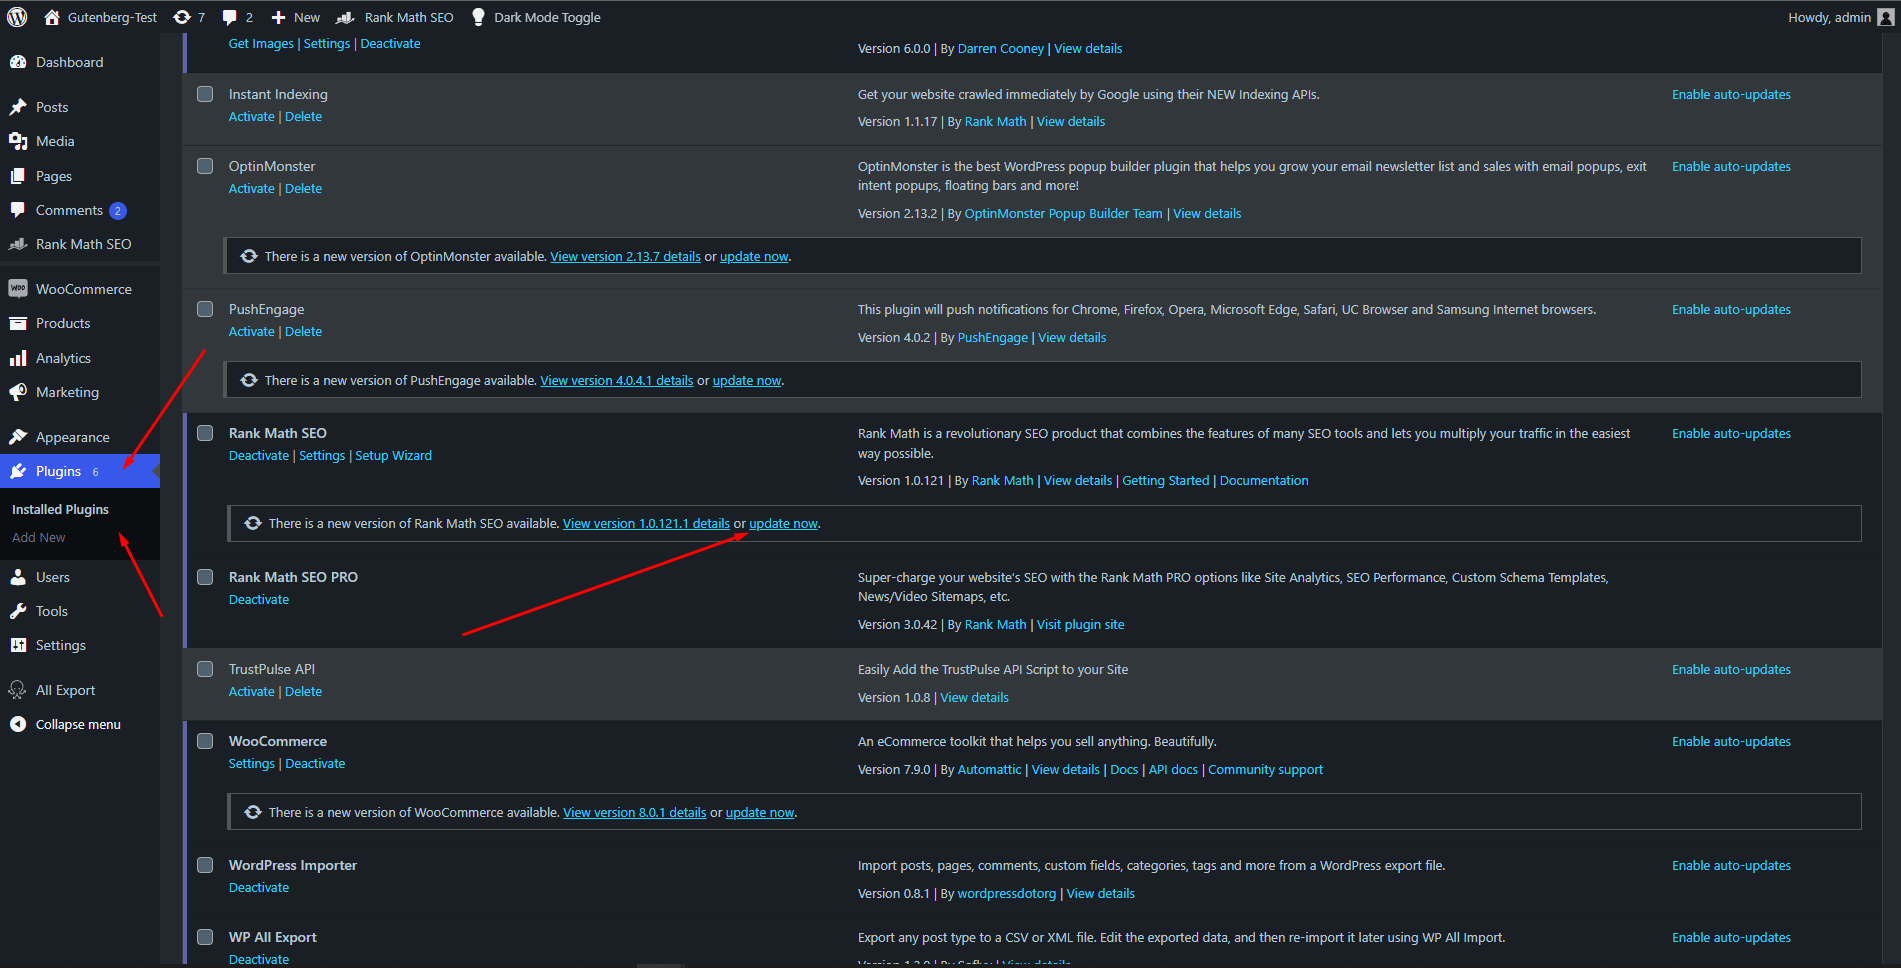Open the updates icon in admin bar
This screenshot has width=1901, height=968.
pyautogui.click(x=182, y=17)
